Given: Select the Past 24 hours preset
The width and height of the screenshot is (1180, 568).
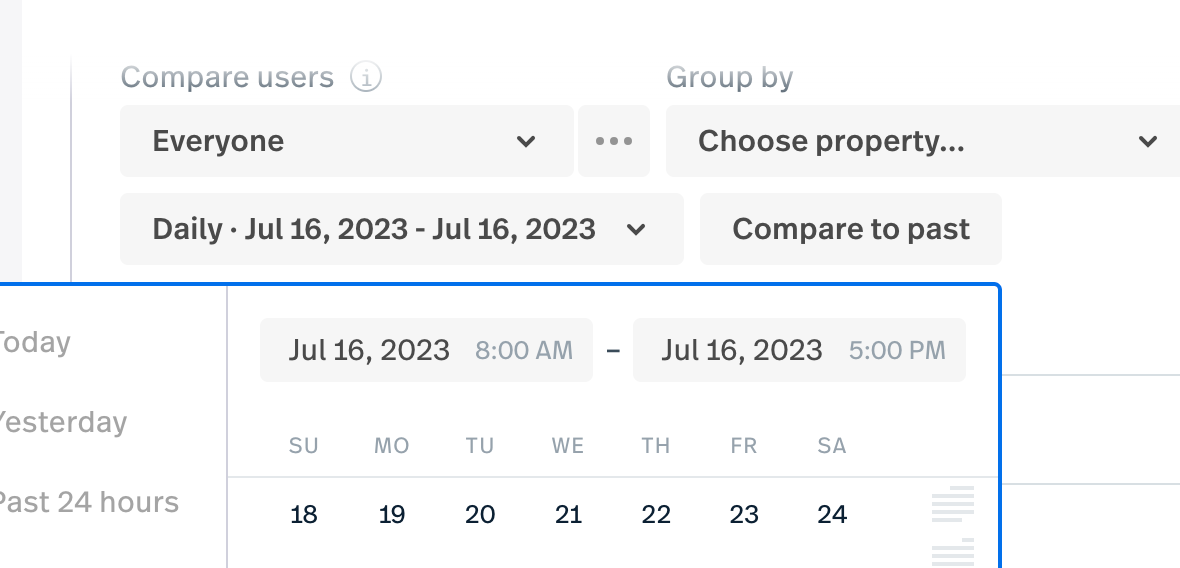Looking at the screenshot, I should (87, 502).
